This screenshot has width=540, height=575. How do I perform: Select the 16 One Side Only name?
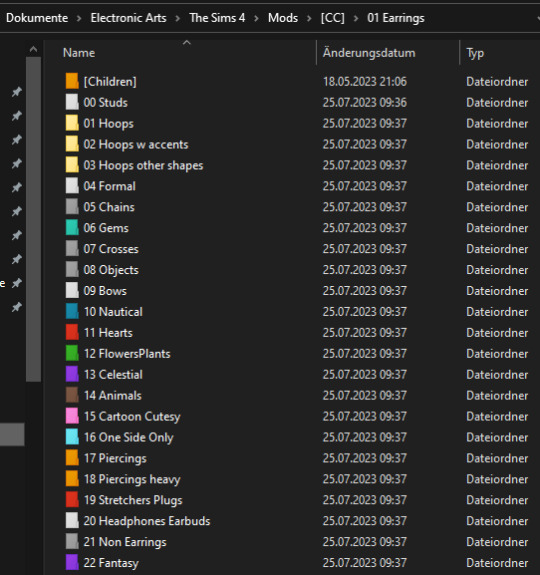pyautogui.click(x=129, y=437)
